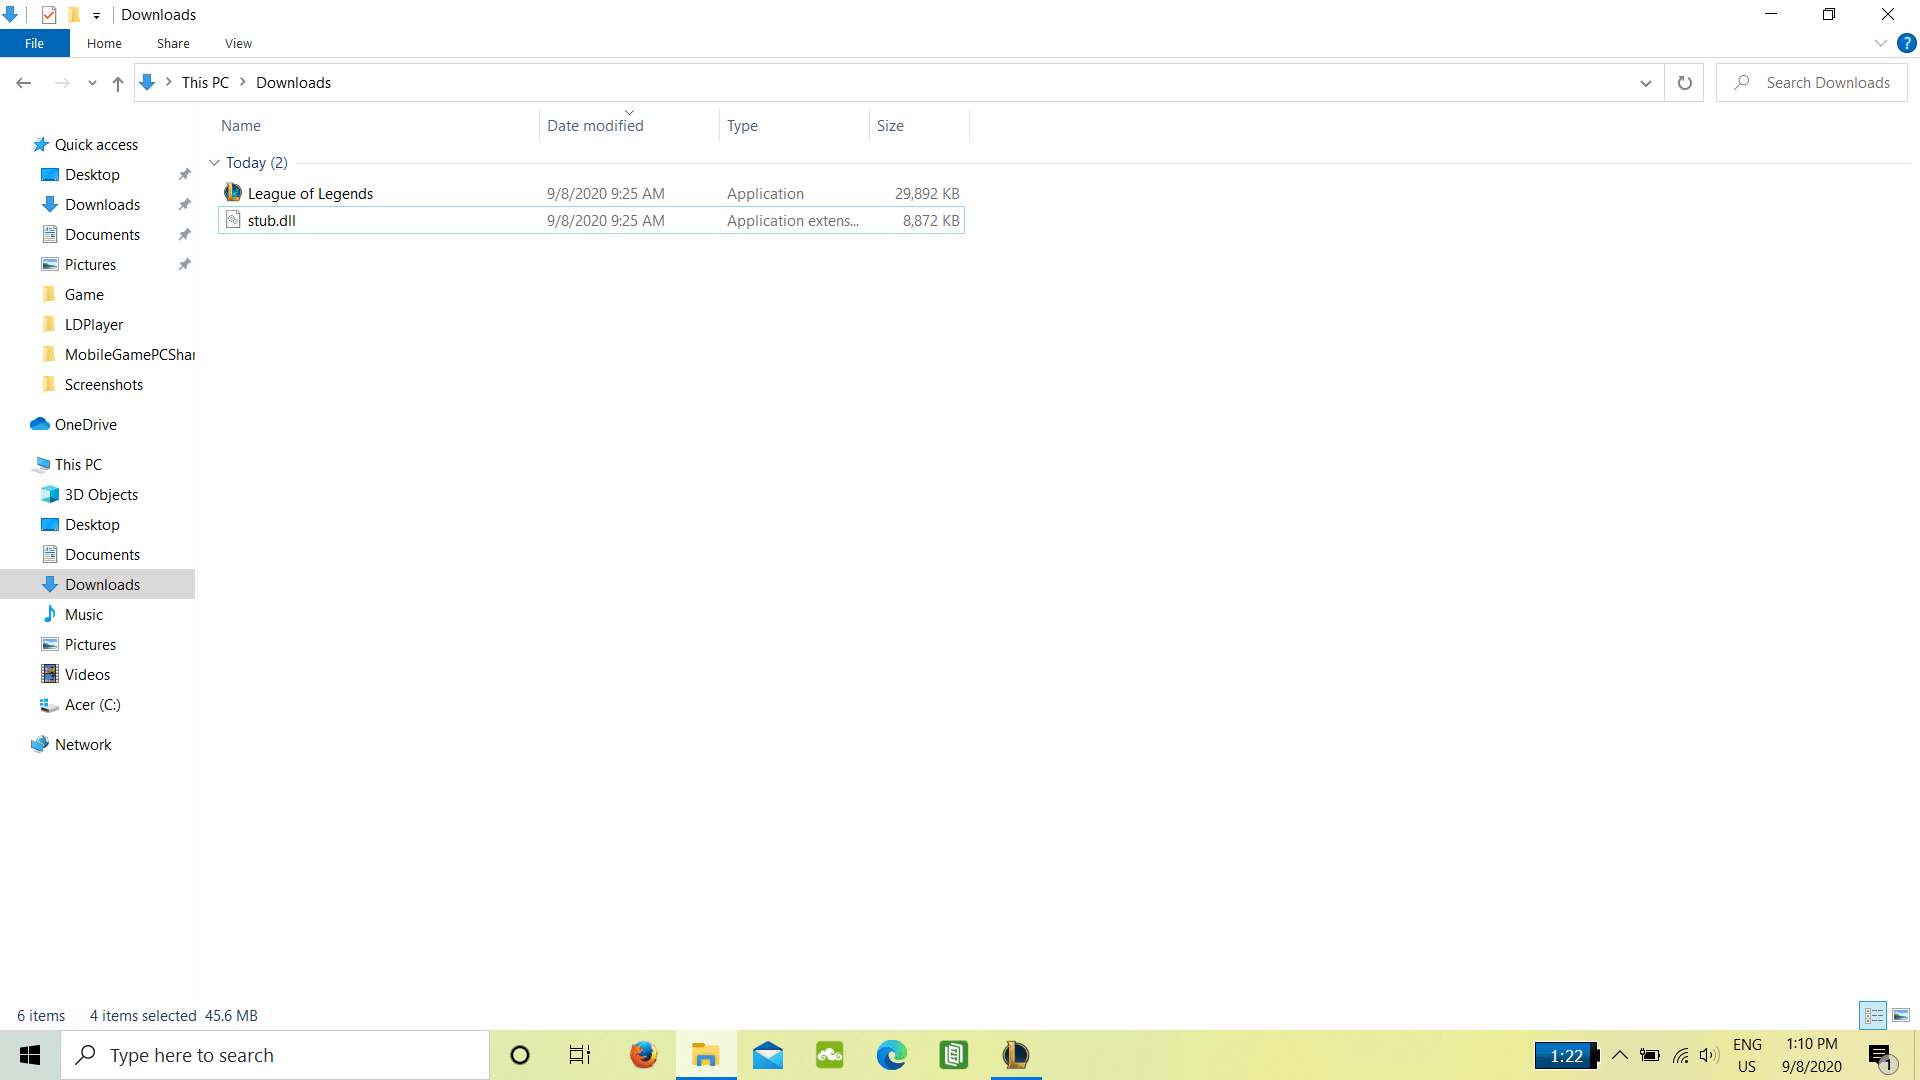
Task: Open the Customize Quick Access Toolbar dropdown
Action: [x=96, y=15]
